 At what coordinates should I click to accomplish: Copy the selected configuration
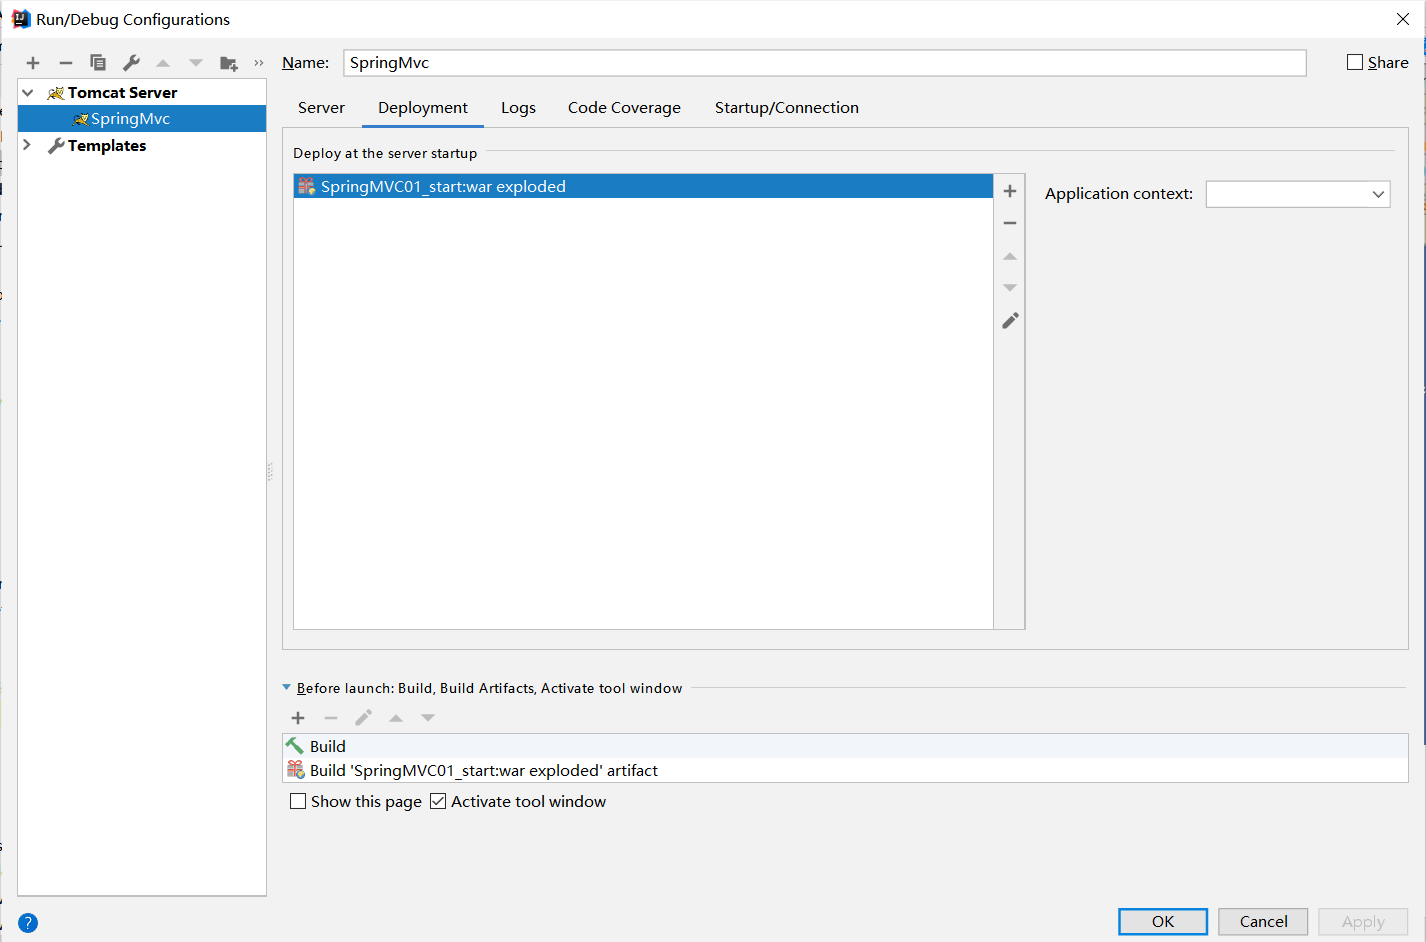click(x=98, y=63)
